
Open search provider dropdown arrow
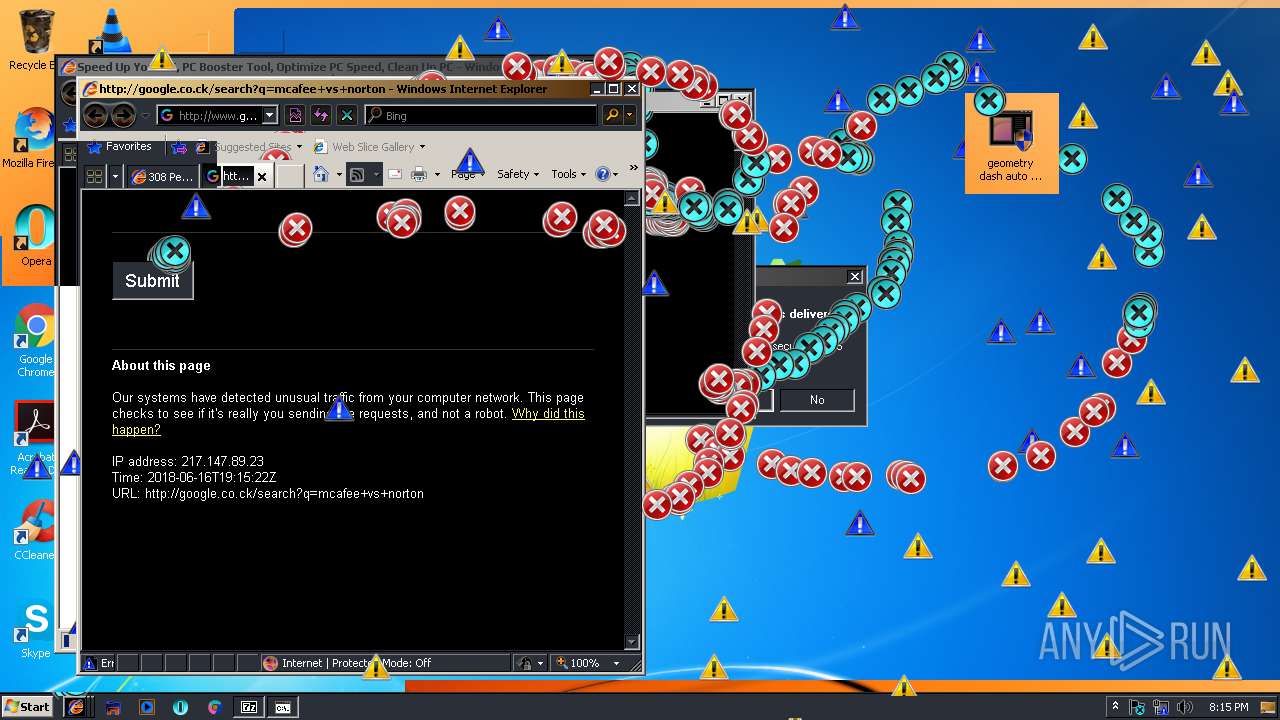point(629,116)
